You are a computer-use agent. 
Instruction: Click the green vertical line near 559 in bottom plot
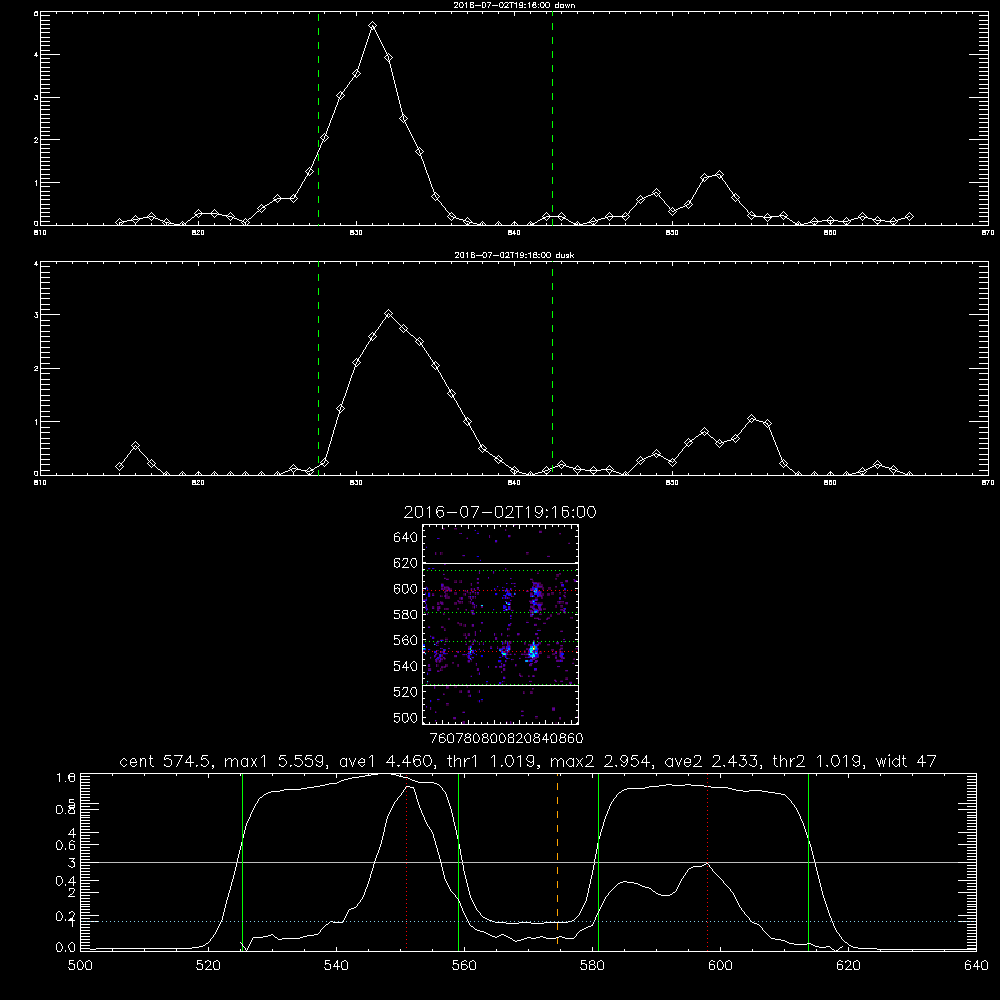[x=459, y=862]
